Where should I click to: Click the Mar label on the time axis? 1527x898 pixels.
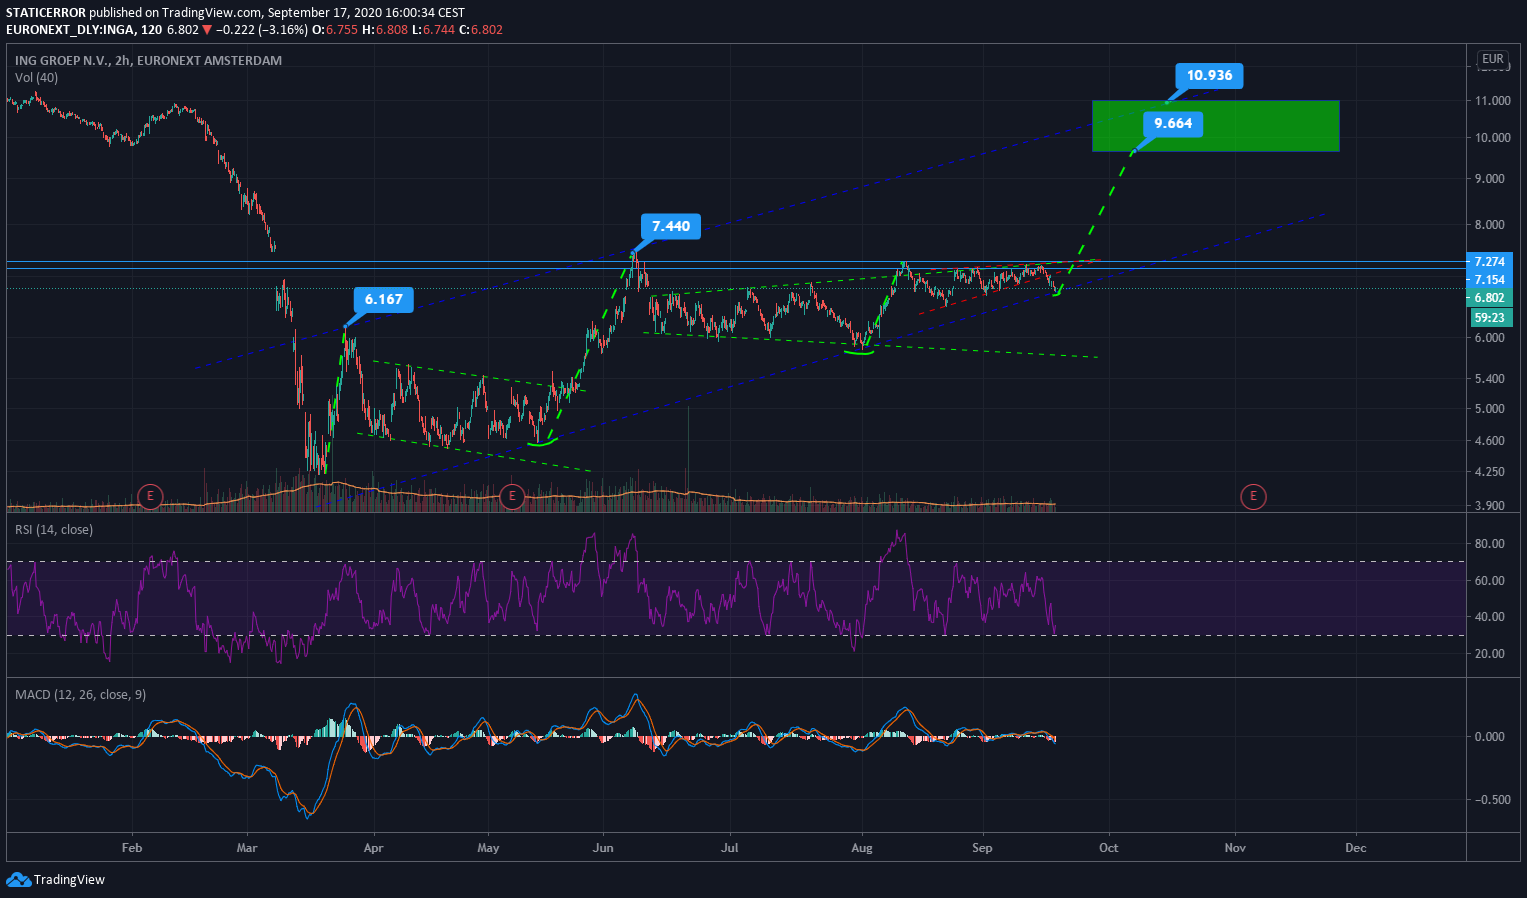247,848
